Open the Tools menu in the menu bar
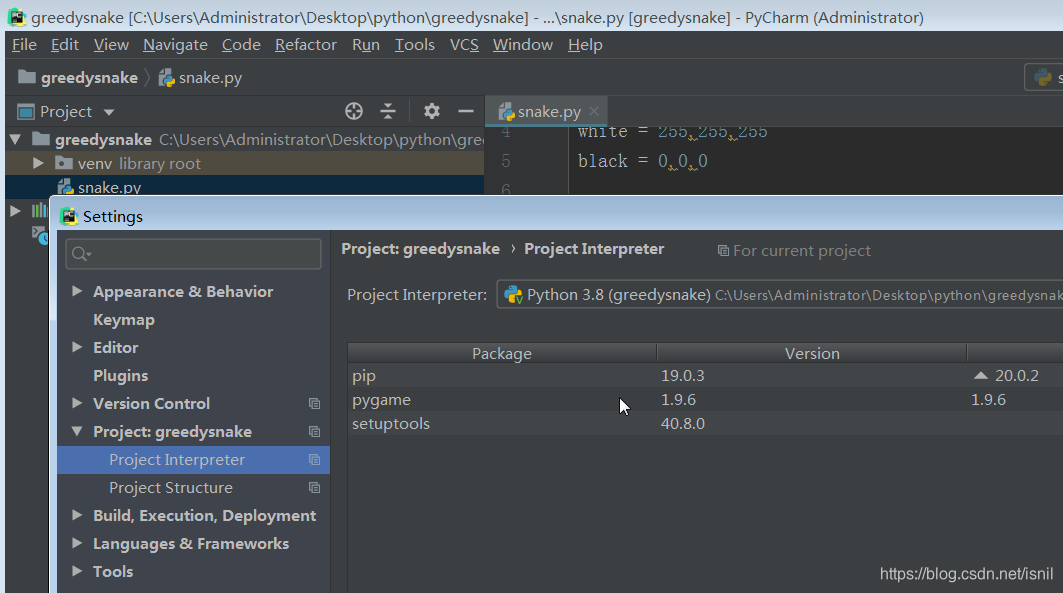The image size is (1063, 593). coord(414,45)
